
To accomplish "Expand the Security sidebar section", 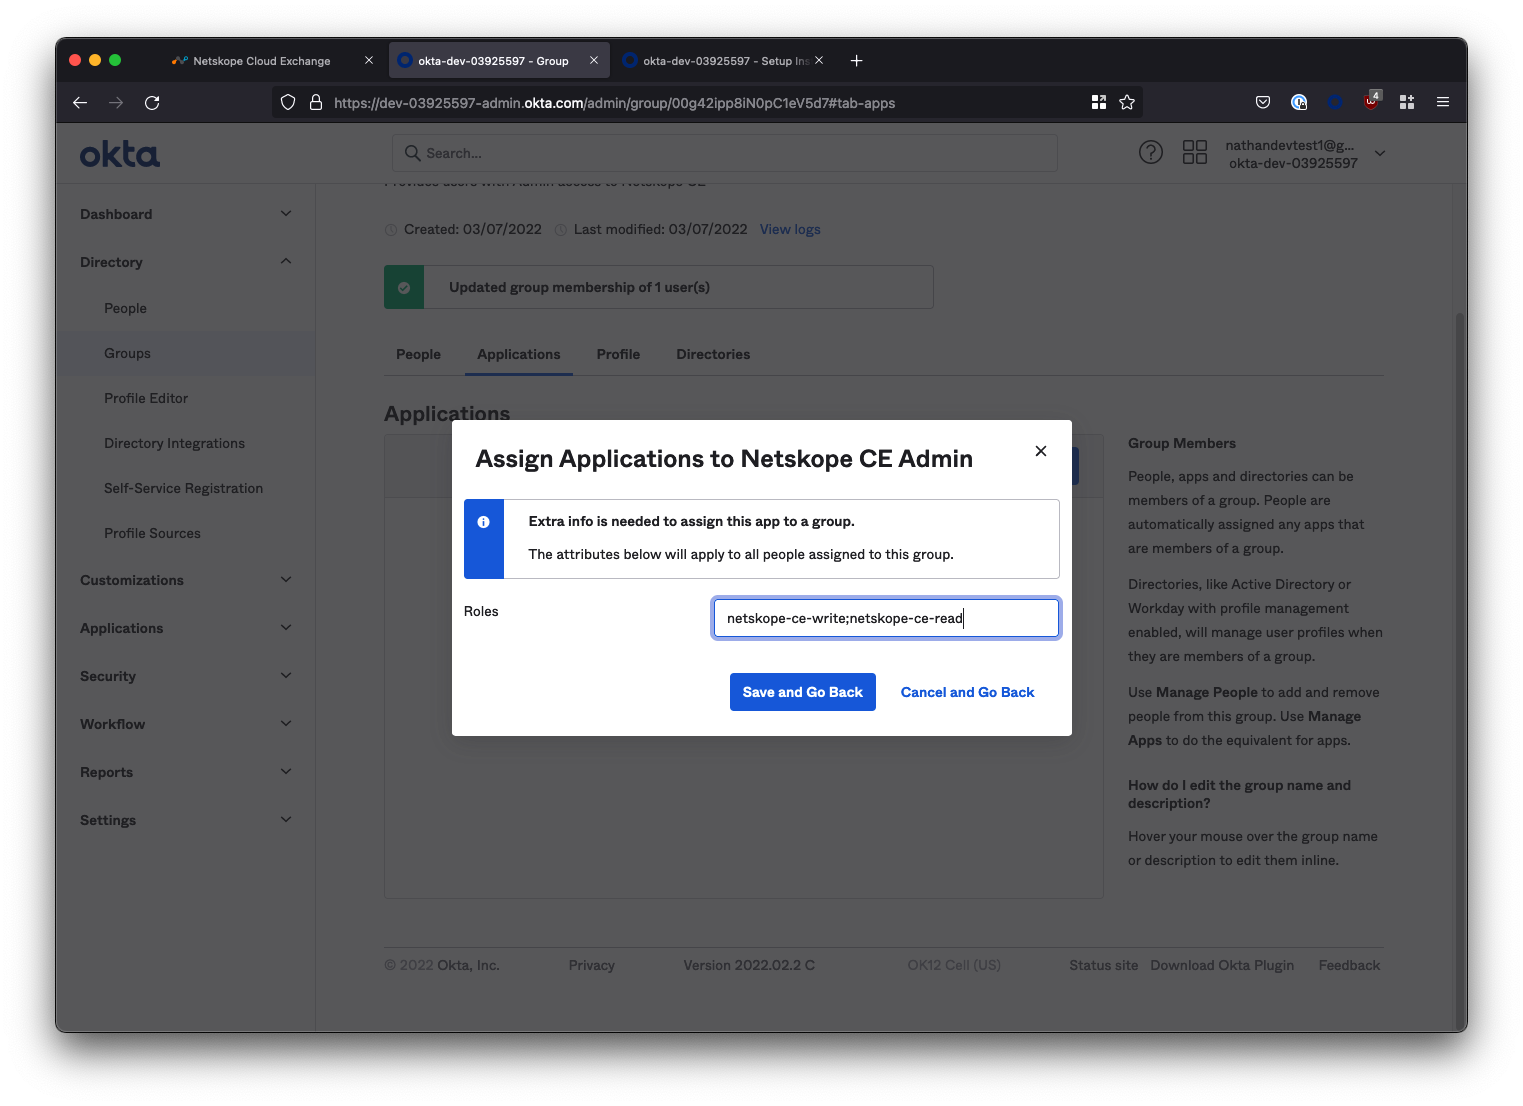I will click(x=286, y=676).
